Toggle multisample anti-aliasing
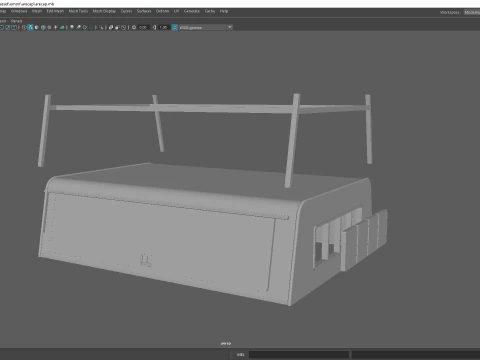 (85, 27)
